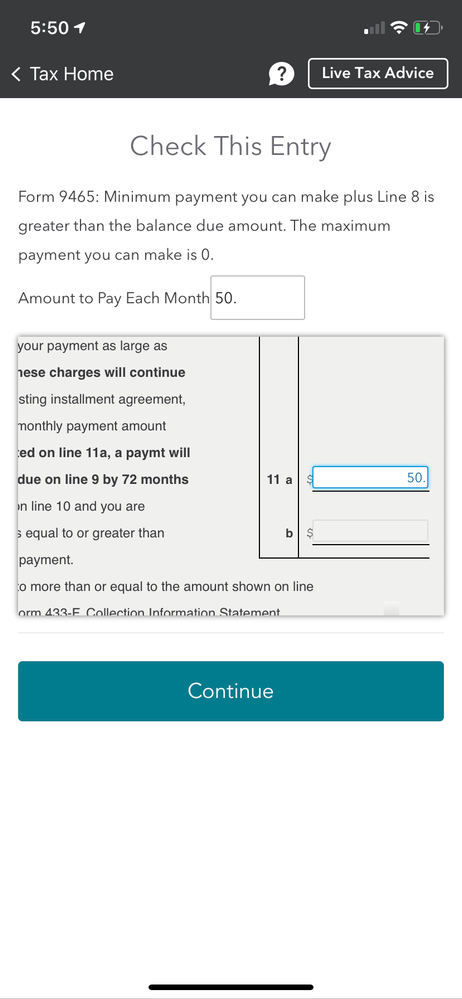This screenshot has width=462, height=999.
Task: Go back via the Tax Home label
Action: point(71,74)
